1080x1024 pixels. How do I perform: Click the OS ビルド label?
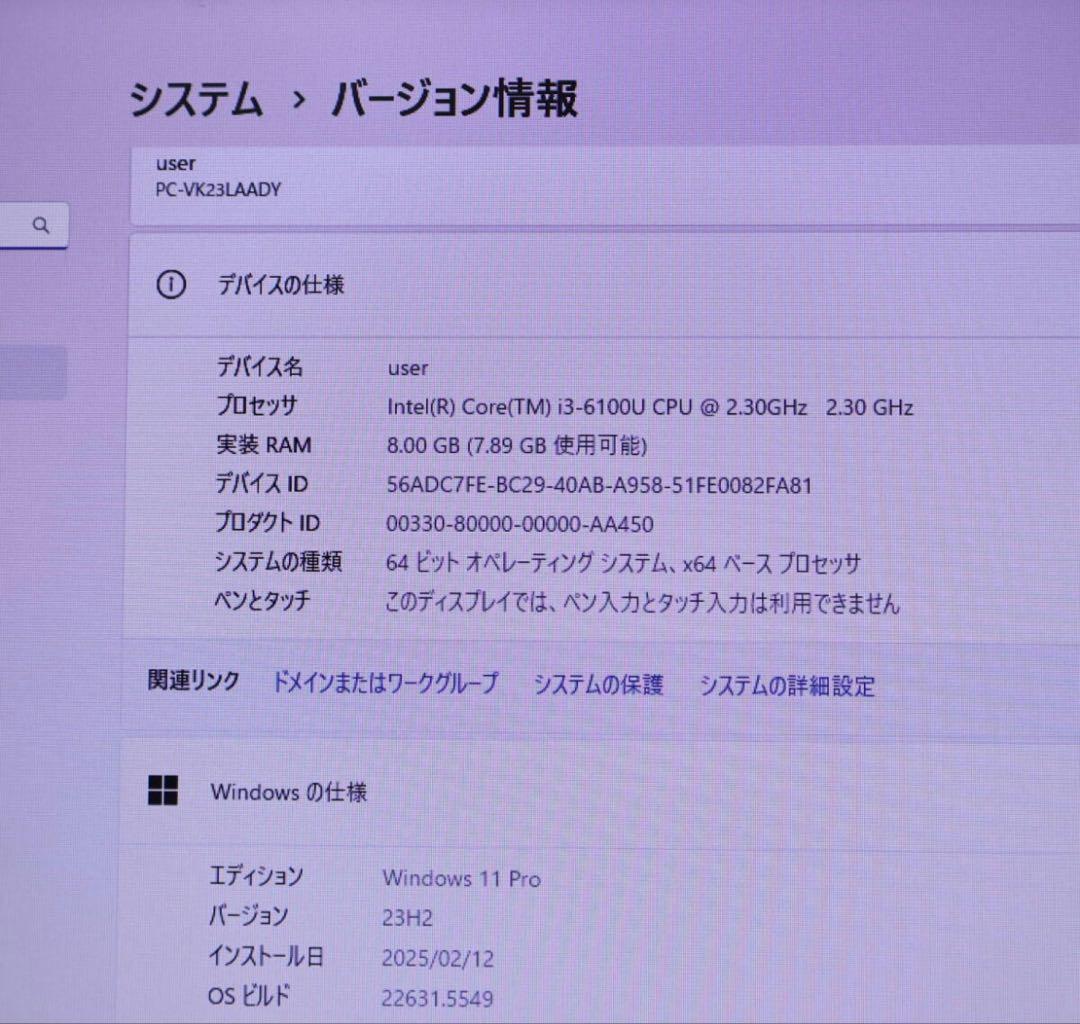(x=249, y=995)
